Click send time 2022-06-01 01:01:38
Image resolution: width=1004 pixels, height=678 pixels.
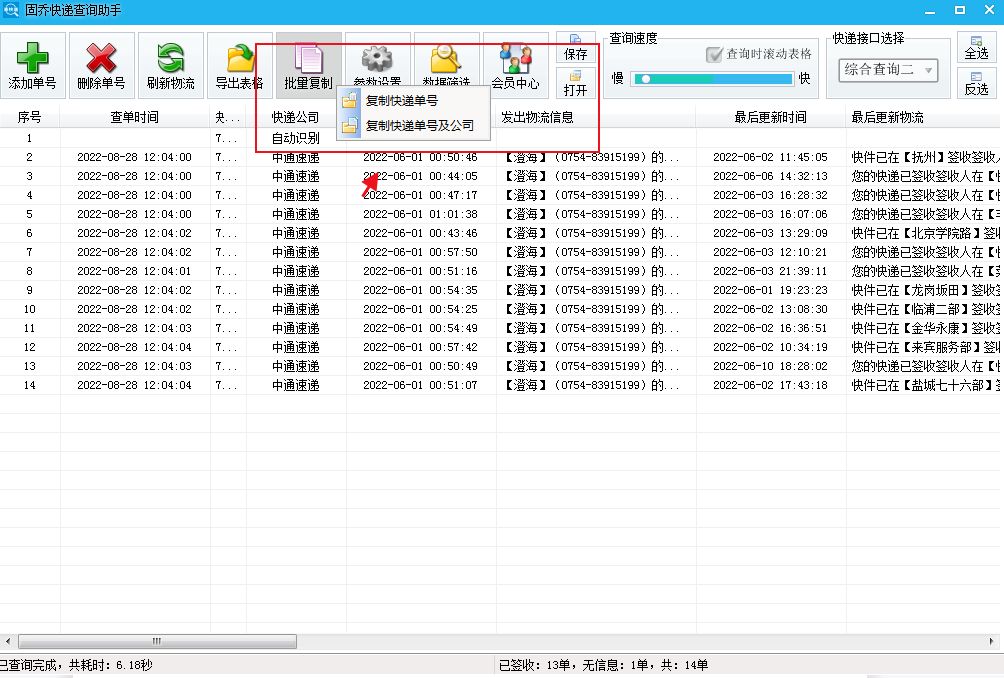click(x=420, y=214)
